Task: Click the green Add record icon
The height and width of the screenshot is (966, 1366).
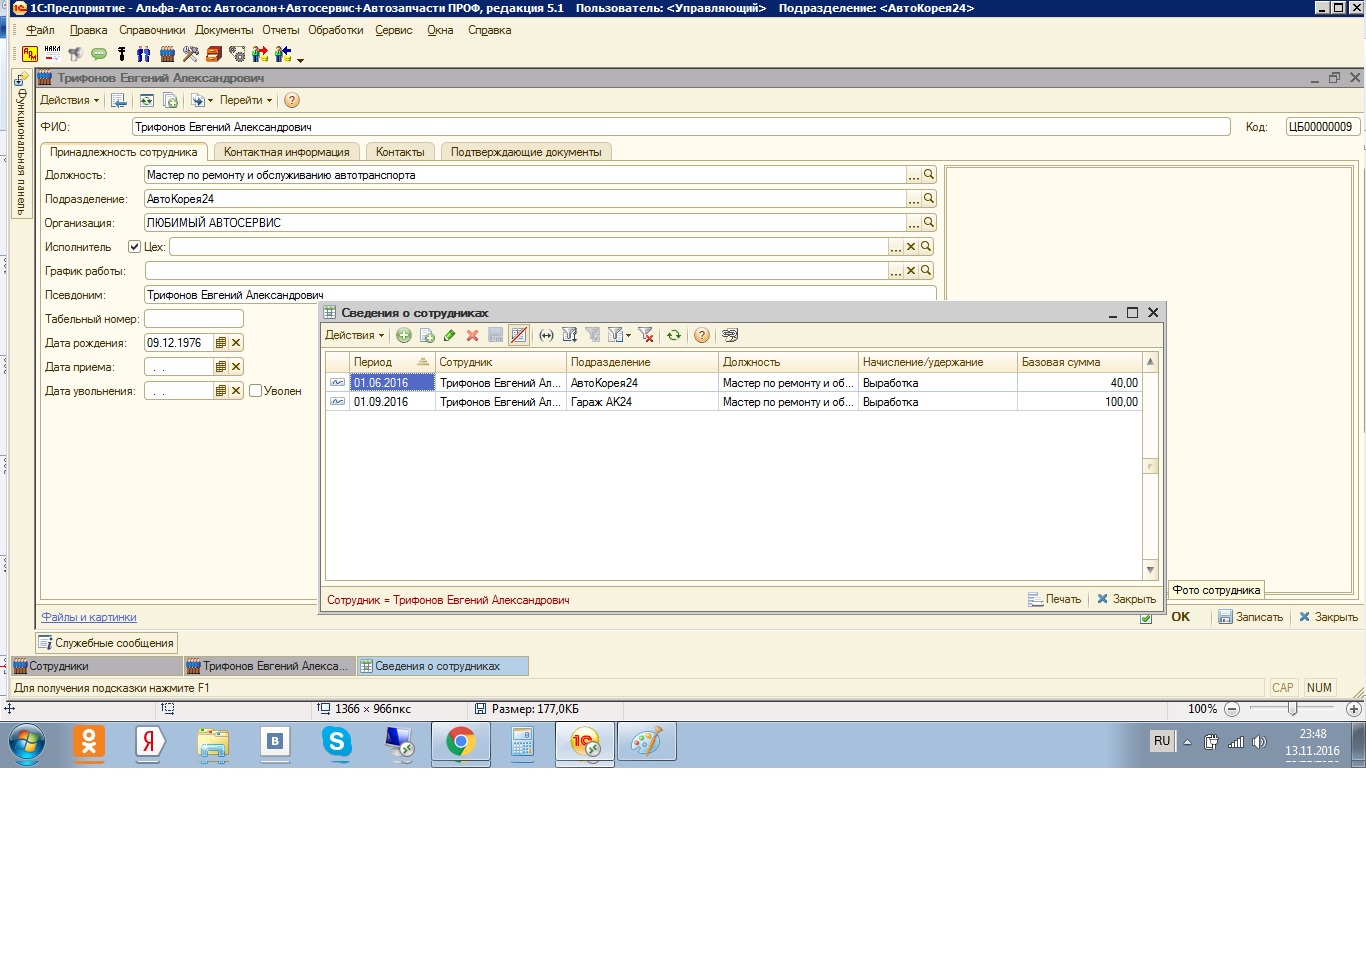Action: (x=404, y=336)
